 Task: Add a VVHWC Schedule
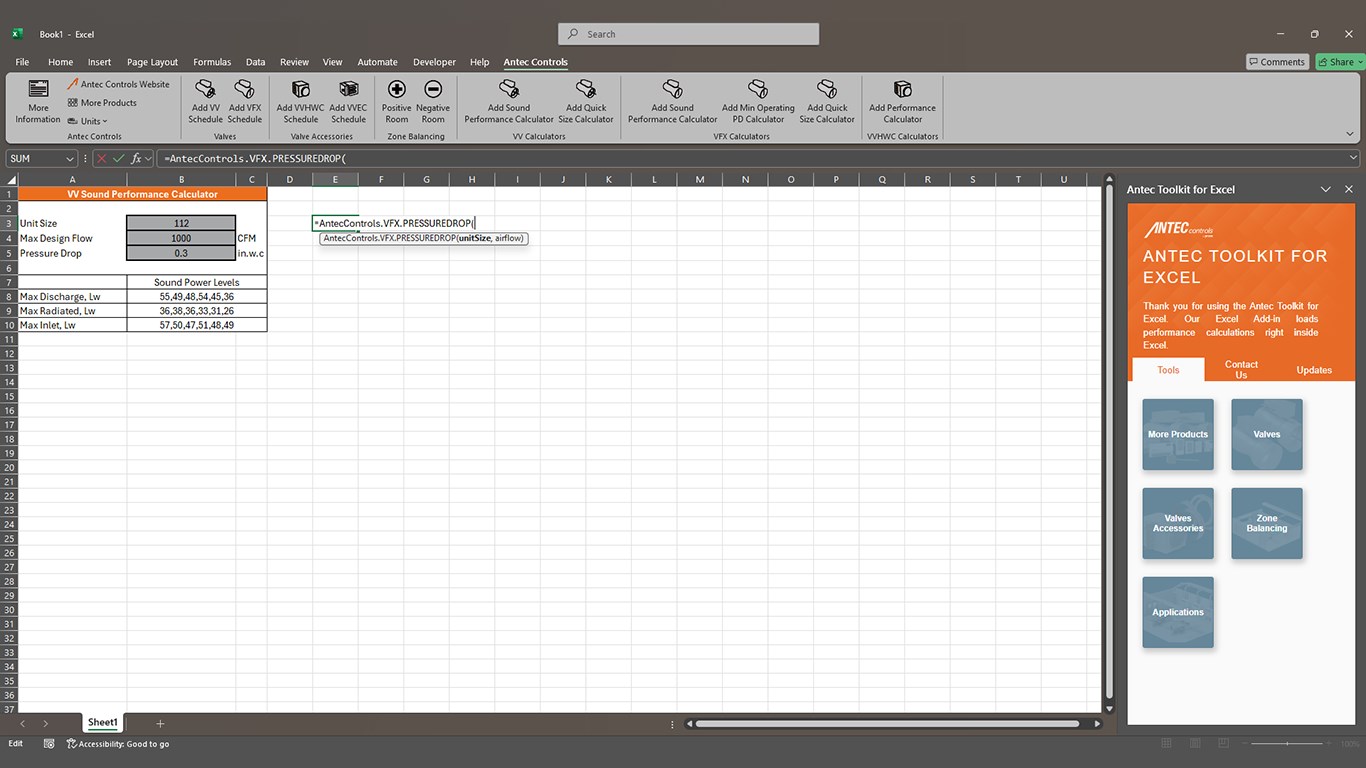click(x=300, y=101)
